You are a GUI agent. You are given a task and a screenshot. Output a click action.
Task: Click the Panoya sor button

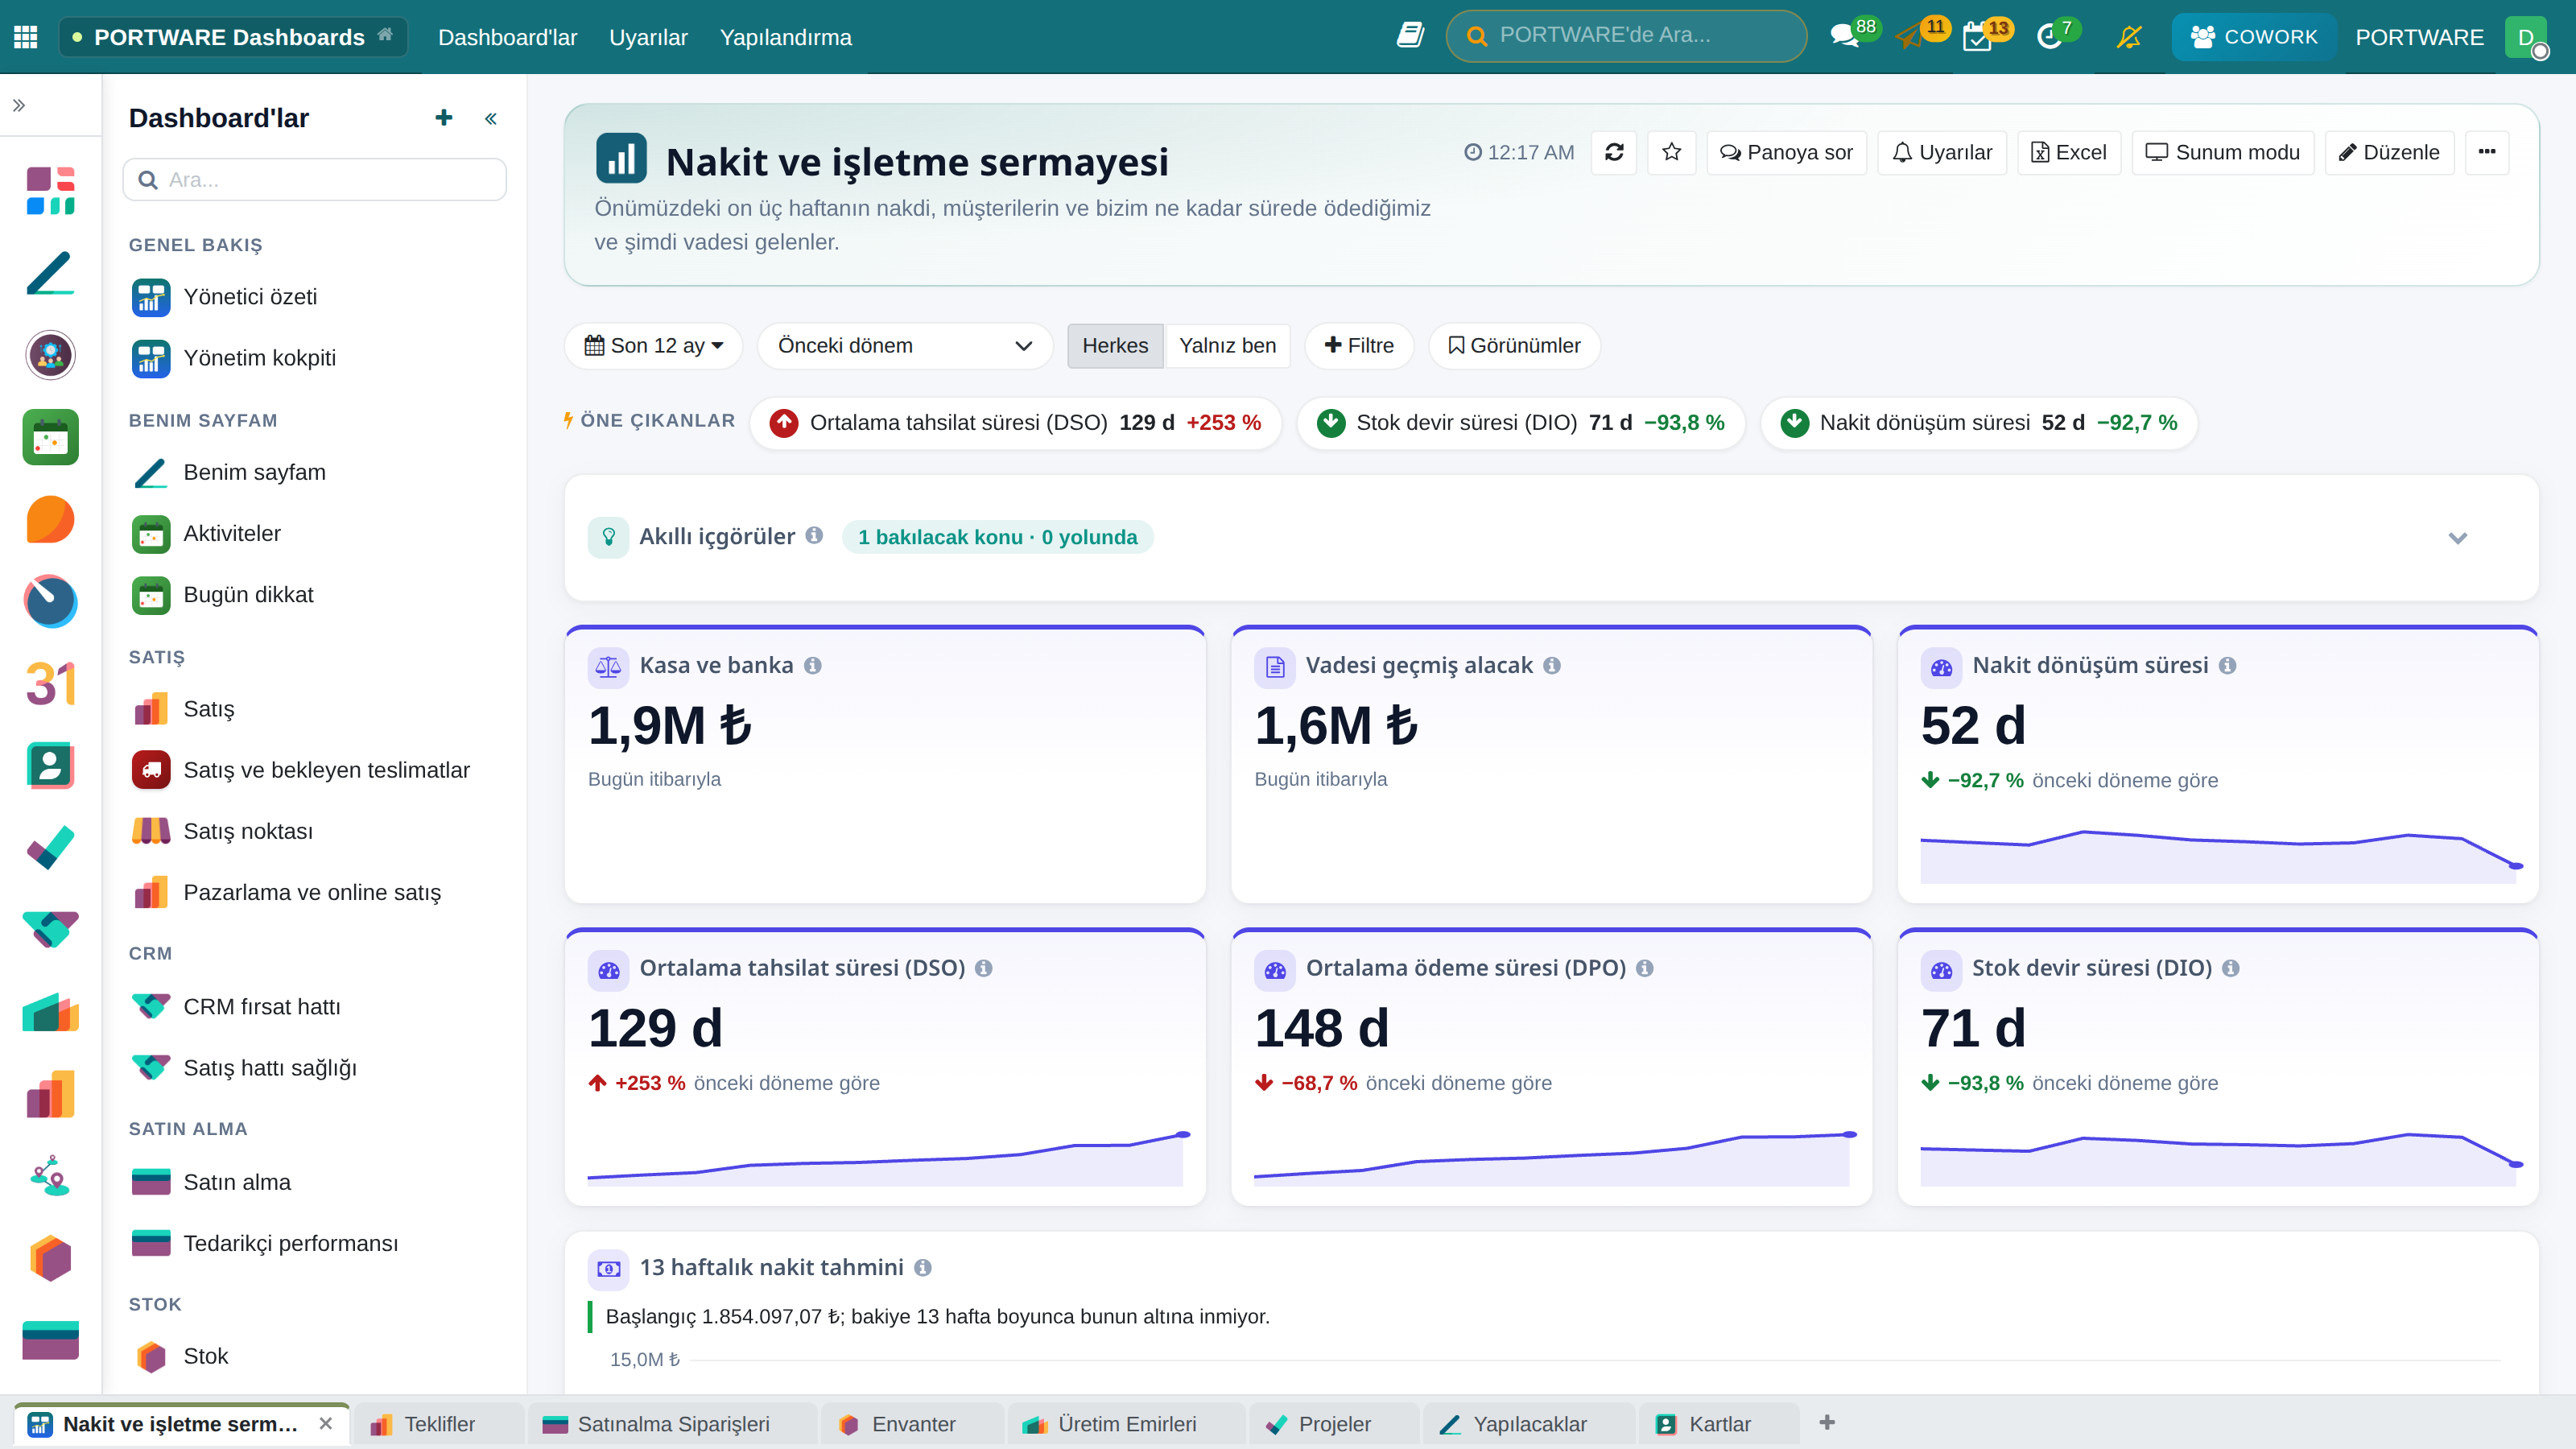tap(1786, 152)
